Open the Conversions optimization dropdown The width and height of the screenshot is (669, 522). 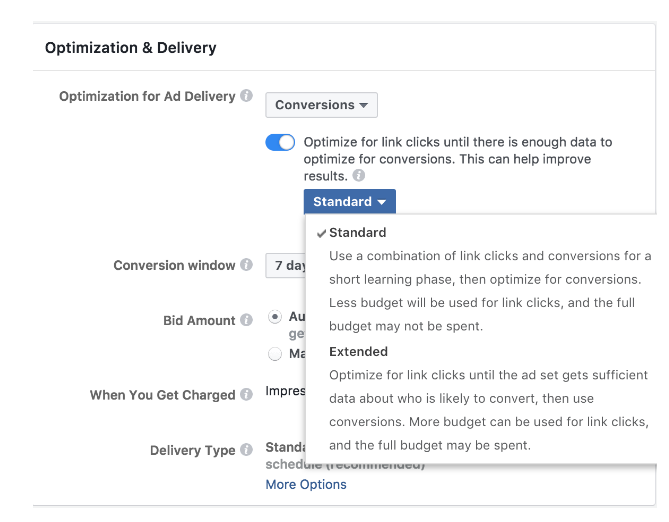(x=321, y=105)
